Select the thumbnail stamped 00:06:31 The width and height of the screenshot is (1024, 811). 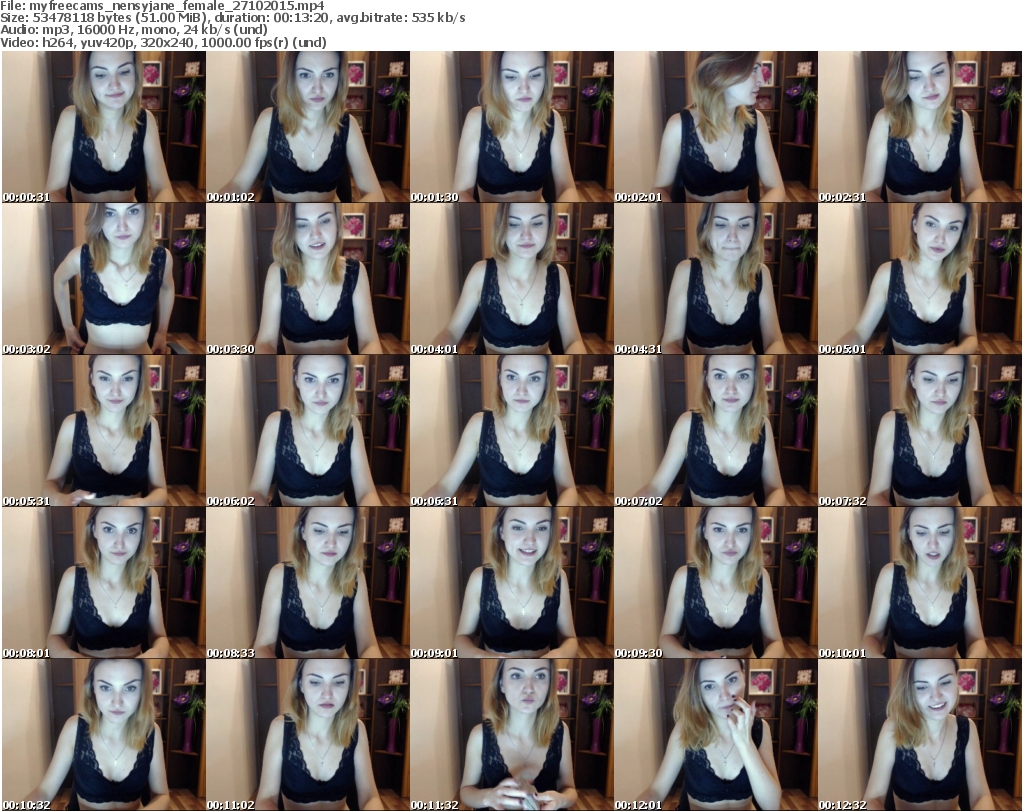point(511,431)
